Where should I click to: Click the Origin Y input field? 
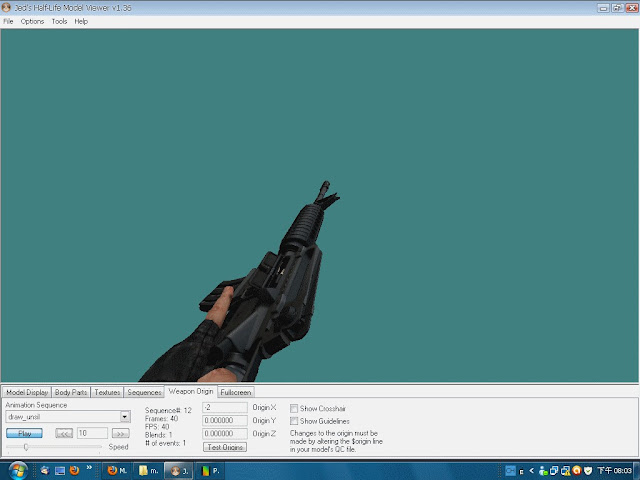225,420
